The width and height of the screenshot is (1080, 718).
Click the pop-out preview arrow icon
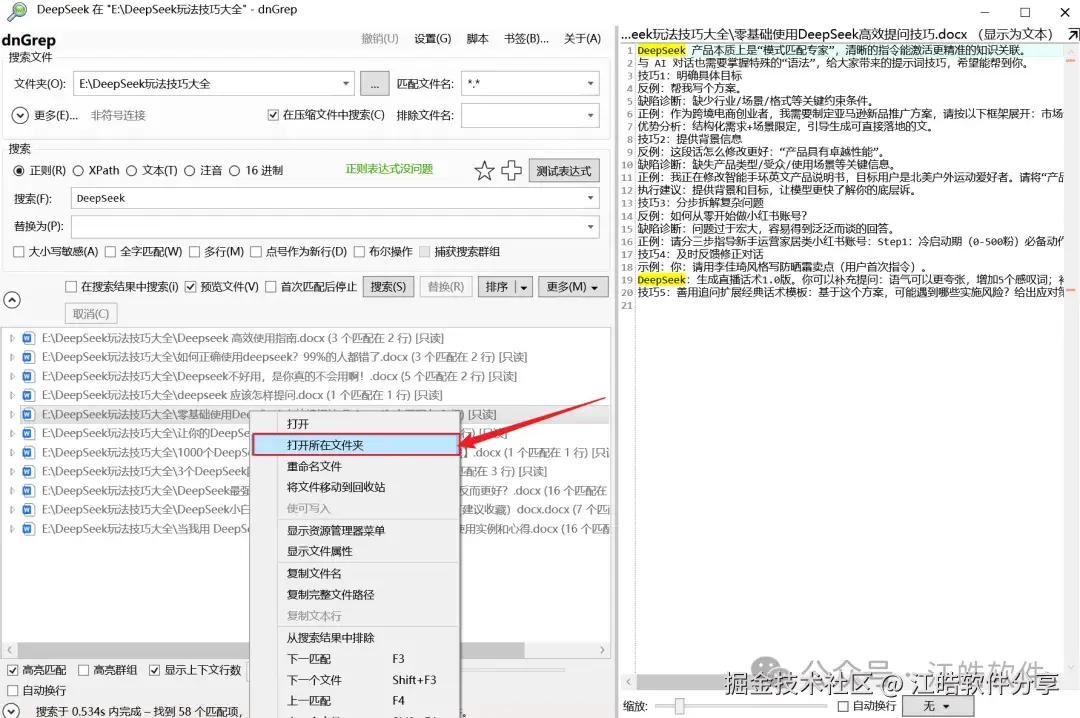[x=1073, y=34]
